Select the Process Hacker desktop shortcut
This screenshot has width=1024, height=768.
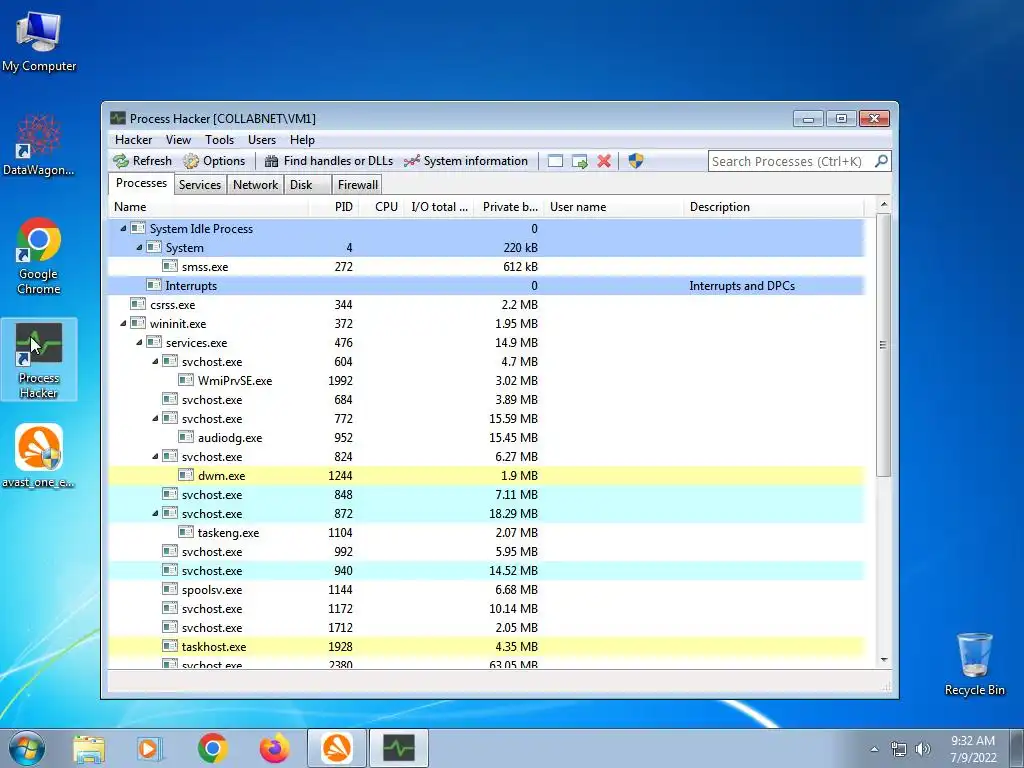39,359
